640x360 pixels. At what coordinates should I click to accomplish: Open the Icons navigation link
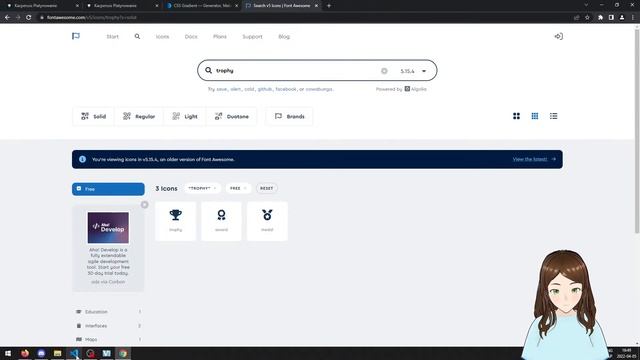point(162,37)
